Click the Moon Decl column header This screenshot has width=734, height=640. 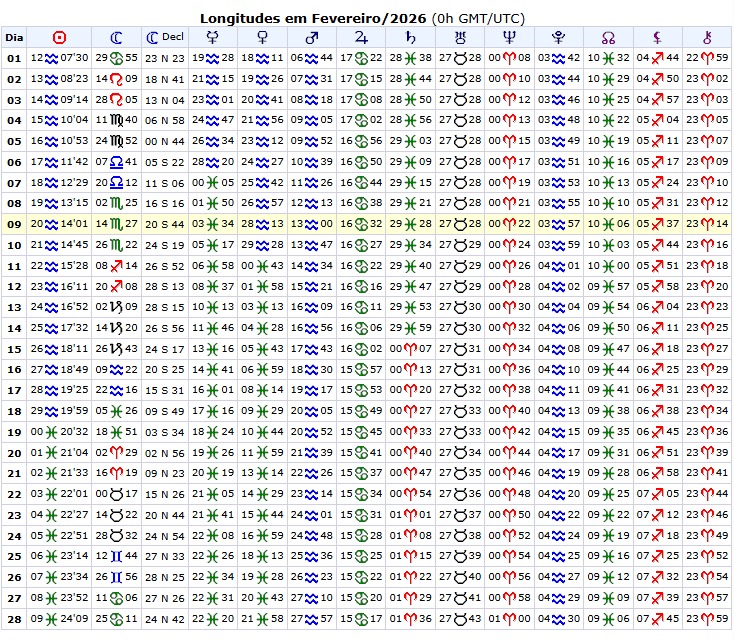(164, 38)
